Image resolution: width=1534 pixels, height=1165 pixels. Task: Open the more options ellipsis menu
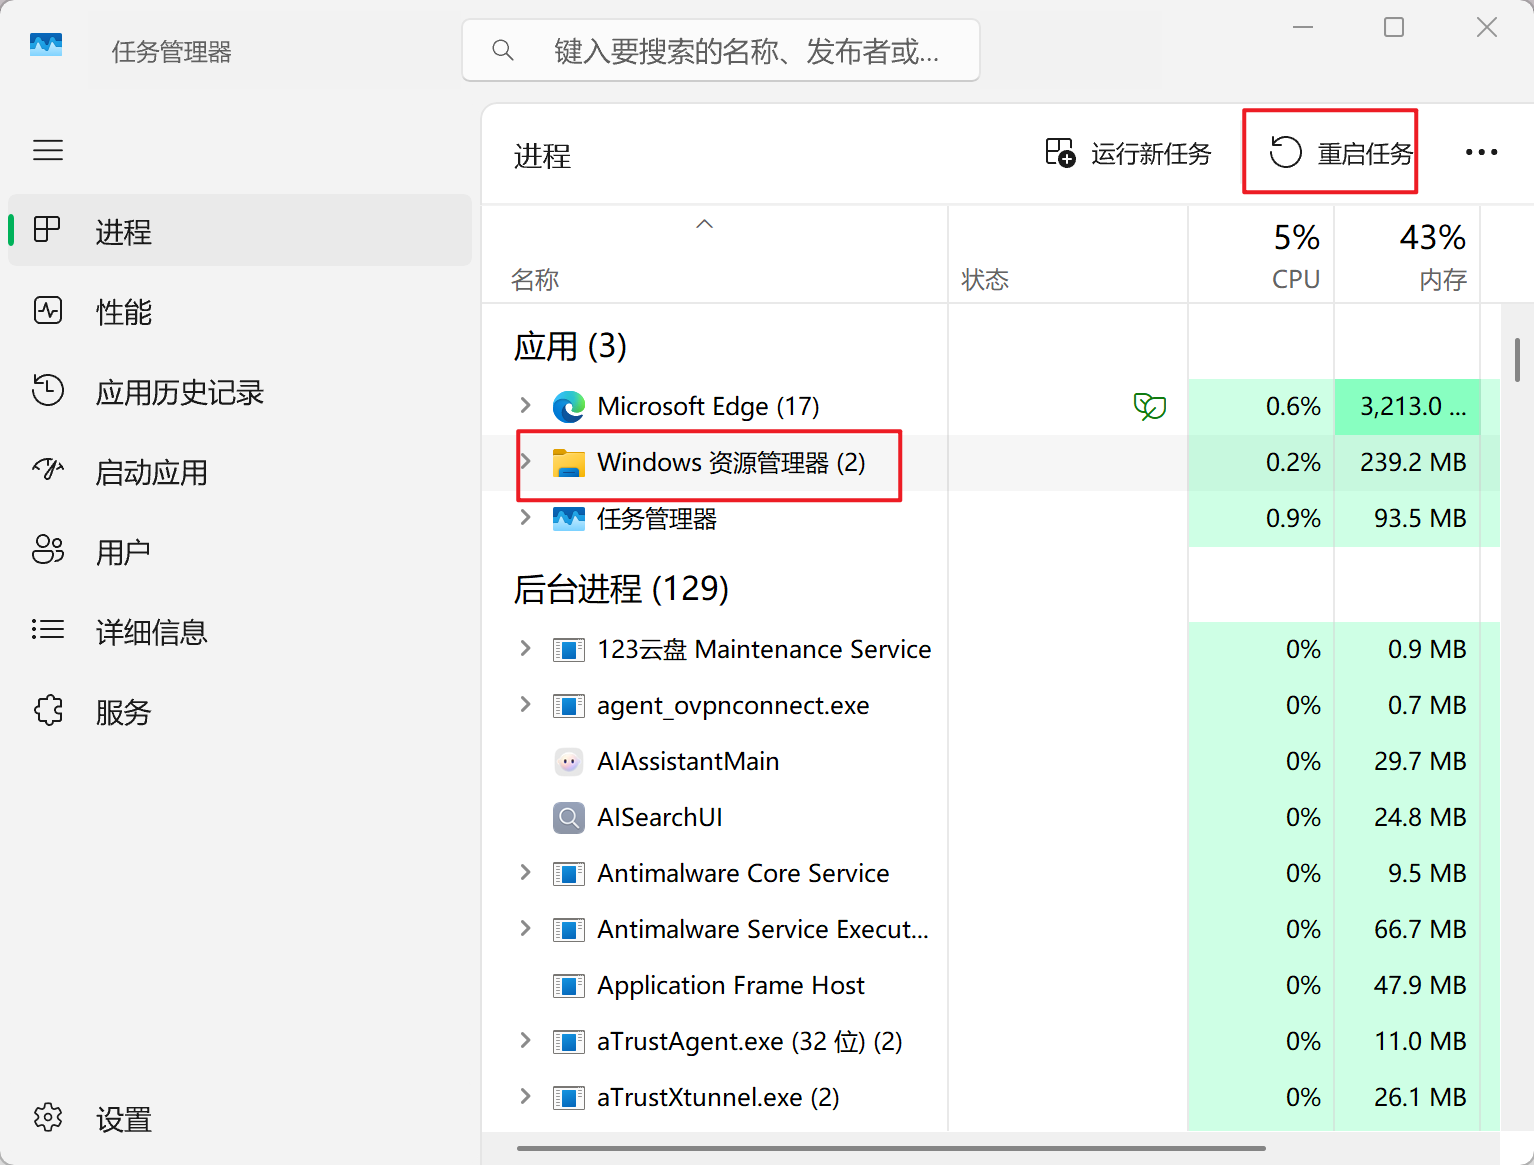[x=1481, y=152]
